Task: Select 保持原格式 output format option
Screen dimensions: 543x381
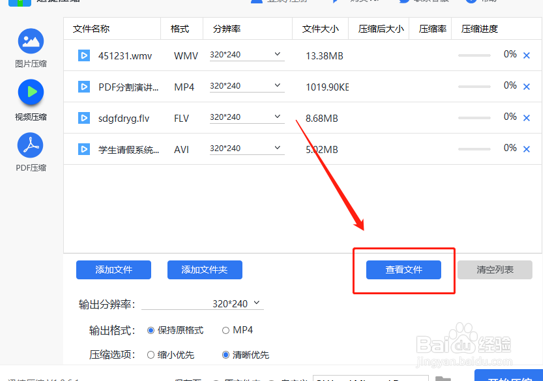Action: click(x=150, y=330)
